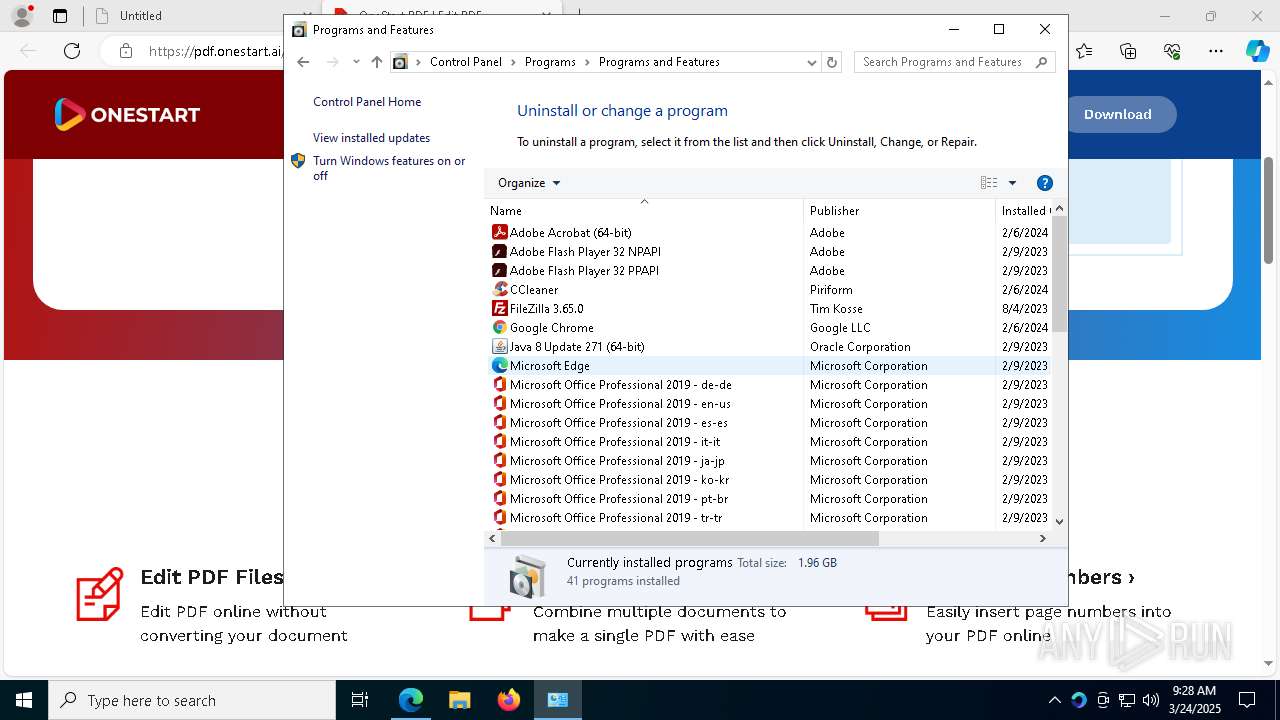Screen dimensions: 1280x720
Task: Select the Adobe Flash Player 32 PPAPI icon
Action: 500,270
